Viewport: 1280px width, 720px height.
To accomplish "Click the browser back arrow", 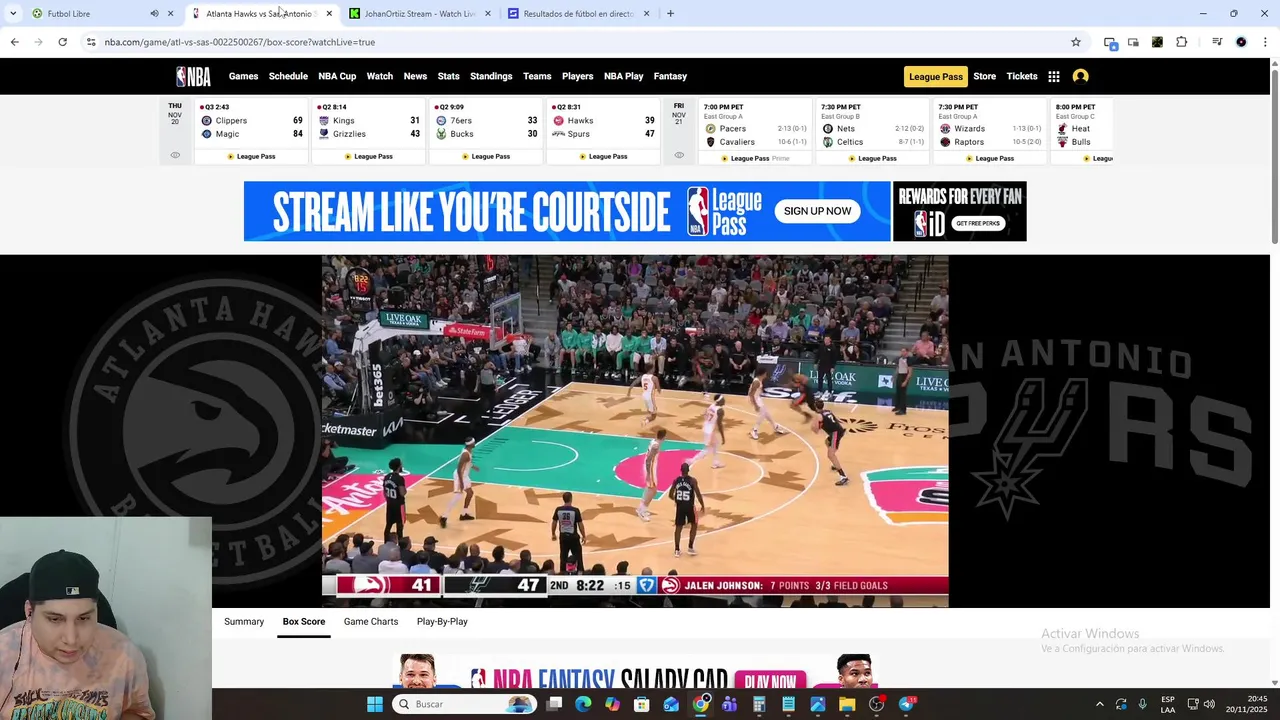I will (x=14, y=42).
